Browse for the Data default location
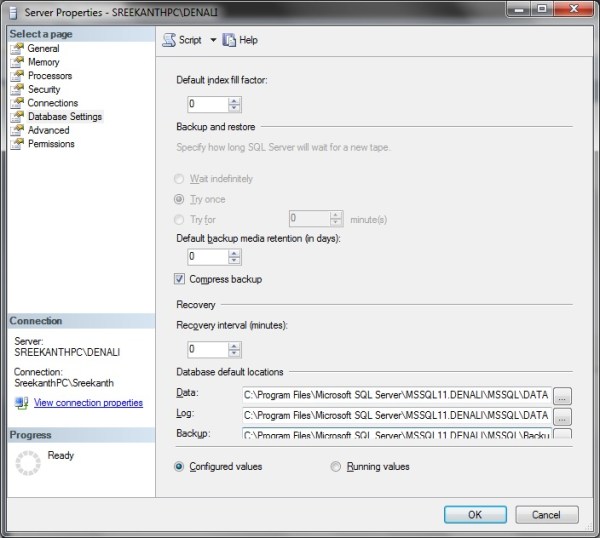Viewport: 600px width, 538px height. [x=563, y=394]
